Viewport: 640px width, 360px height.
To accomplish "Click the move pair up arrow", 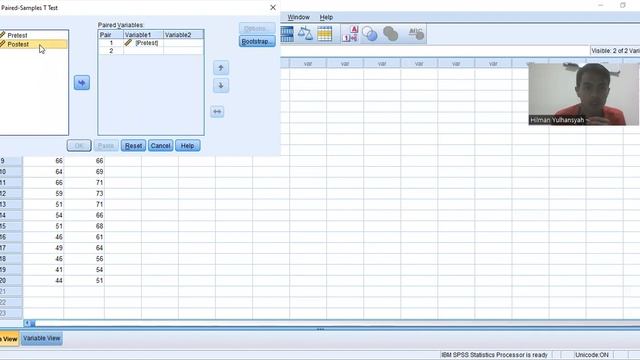I will 221,68.
